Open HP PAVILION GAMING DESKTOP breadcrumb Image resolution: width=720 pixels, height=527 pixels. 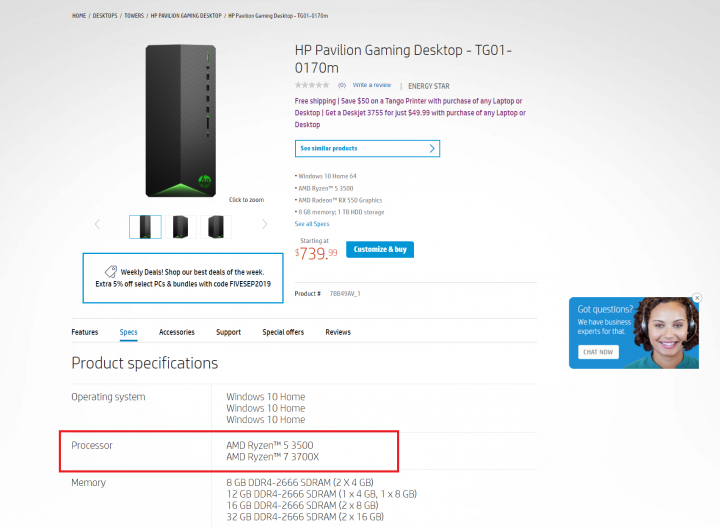186,16
